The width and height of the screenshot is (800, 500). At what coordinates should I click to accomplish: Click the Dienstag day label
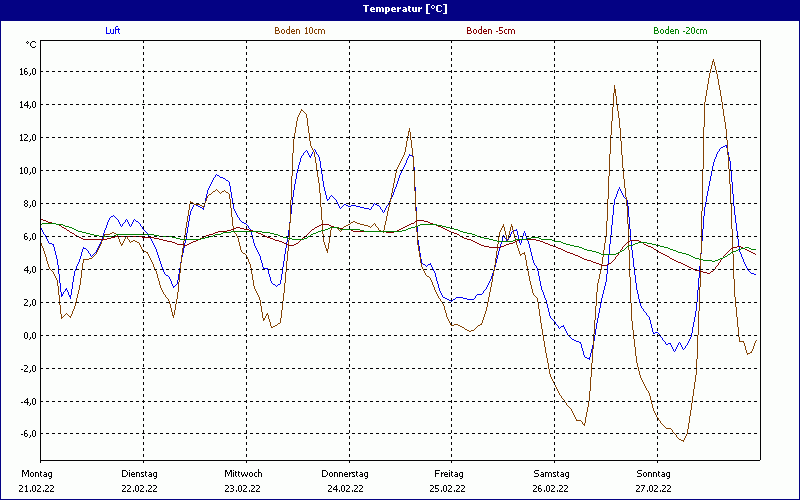[x=141, y=473]
